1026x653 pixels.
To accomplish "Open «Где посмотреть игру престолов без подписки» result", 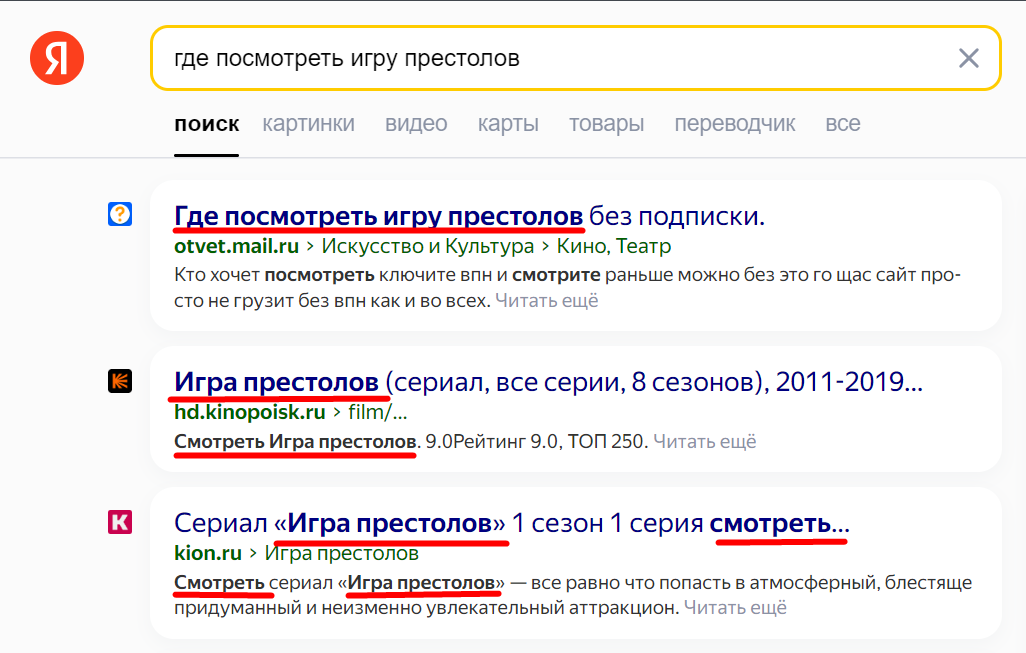I will [469, 216].
